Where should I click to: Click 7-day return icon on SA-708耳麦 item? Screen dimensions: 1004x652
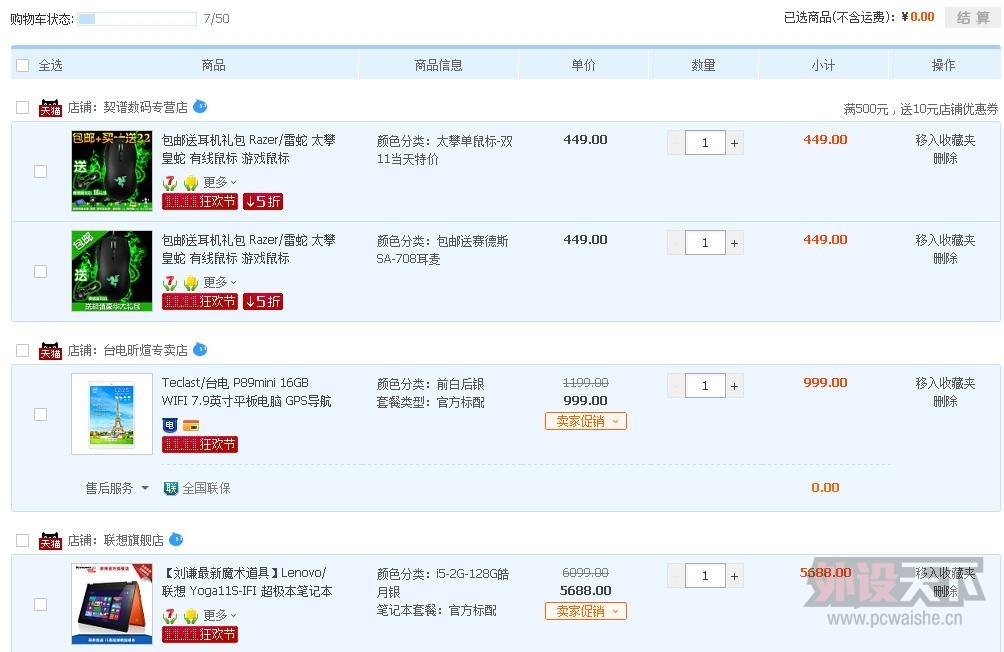pyautogui.click(x=170, y=283)
